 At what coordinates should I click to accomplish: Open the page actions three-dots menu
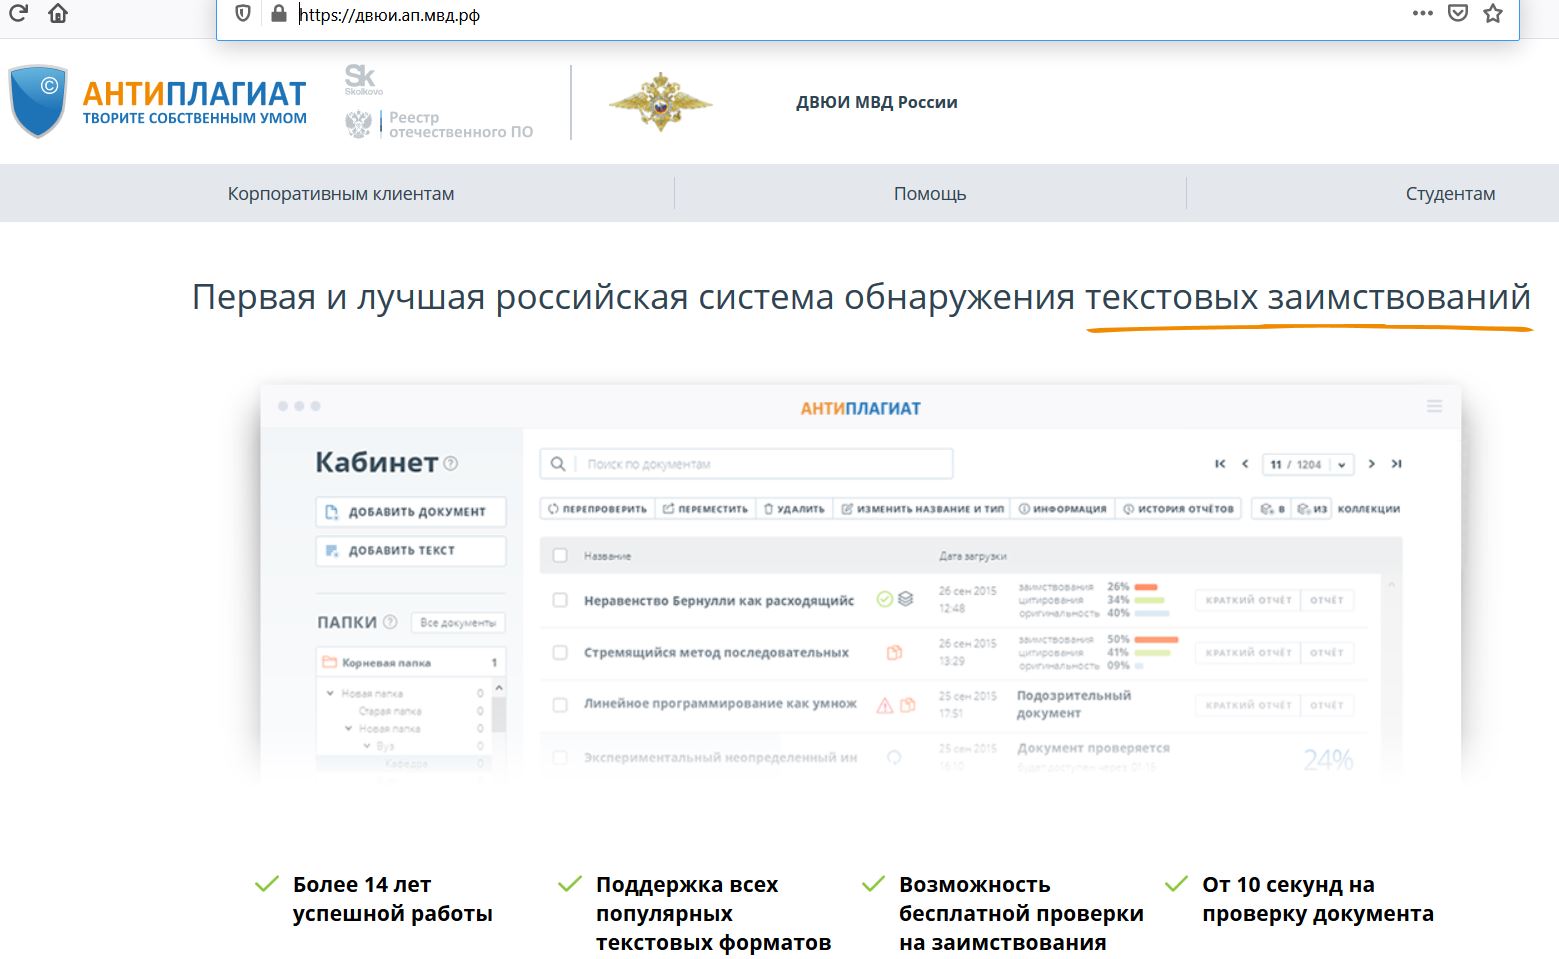pos(1422,13)
